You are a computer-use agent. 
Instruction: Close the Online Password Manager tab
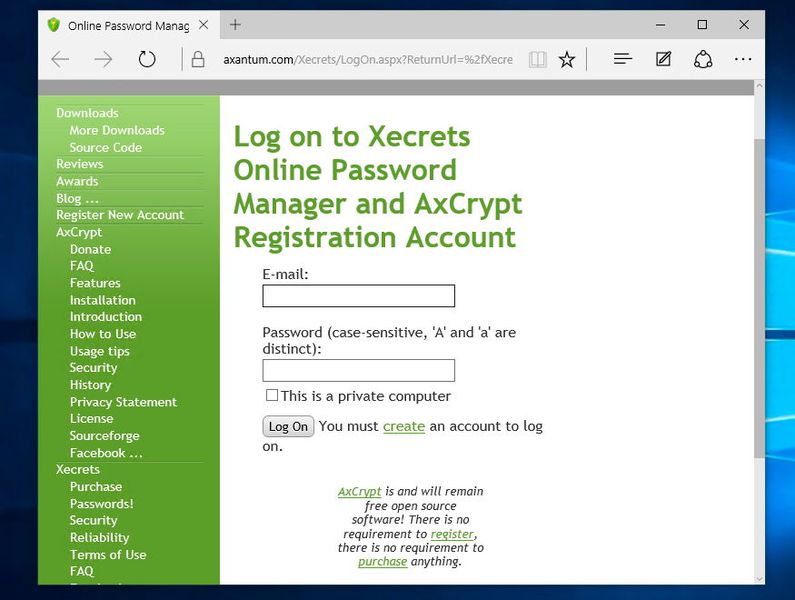tap(203, 25)
